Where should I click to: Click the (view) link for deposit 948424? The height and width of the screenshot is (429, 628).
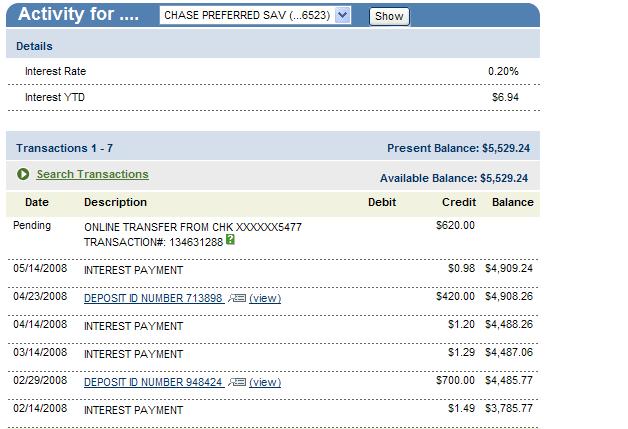coord(265,382)
